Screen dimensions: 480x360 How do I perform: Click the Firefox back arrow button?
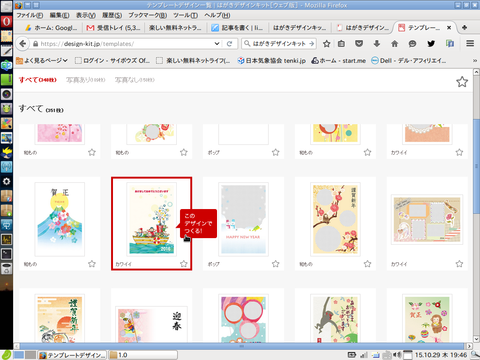click(x=23, y=44)
